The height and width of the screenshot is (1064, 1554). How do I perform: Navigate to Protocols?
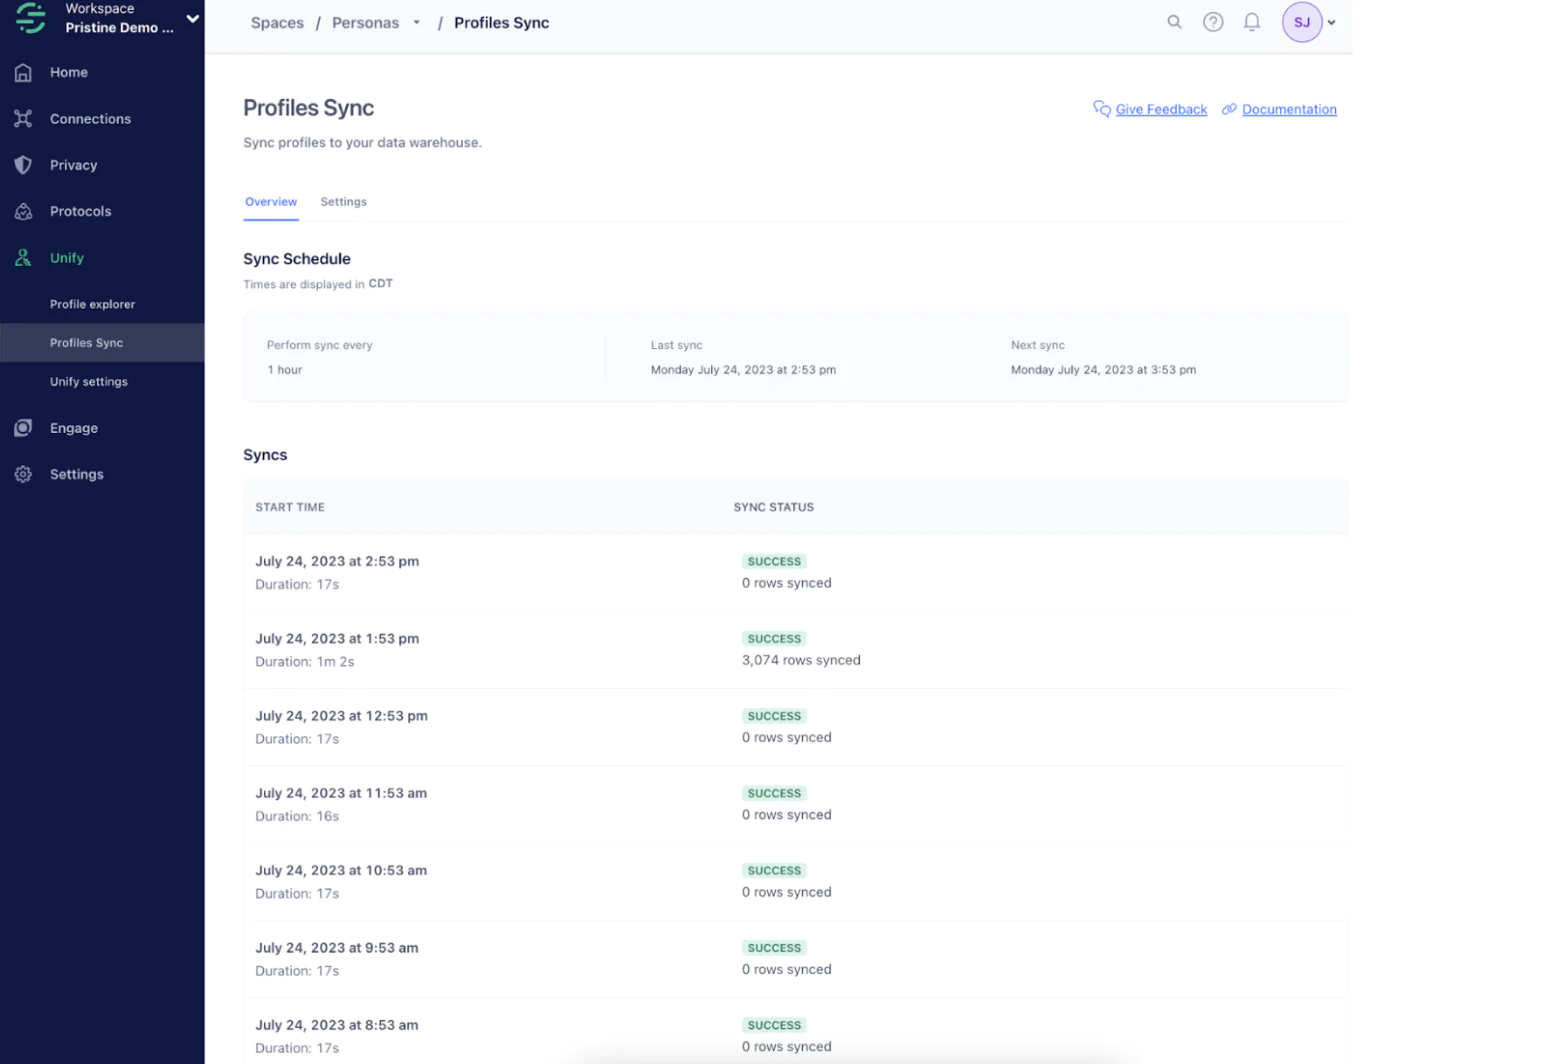point(80,211)
